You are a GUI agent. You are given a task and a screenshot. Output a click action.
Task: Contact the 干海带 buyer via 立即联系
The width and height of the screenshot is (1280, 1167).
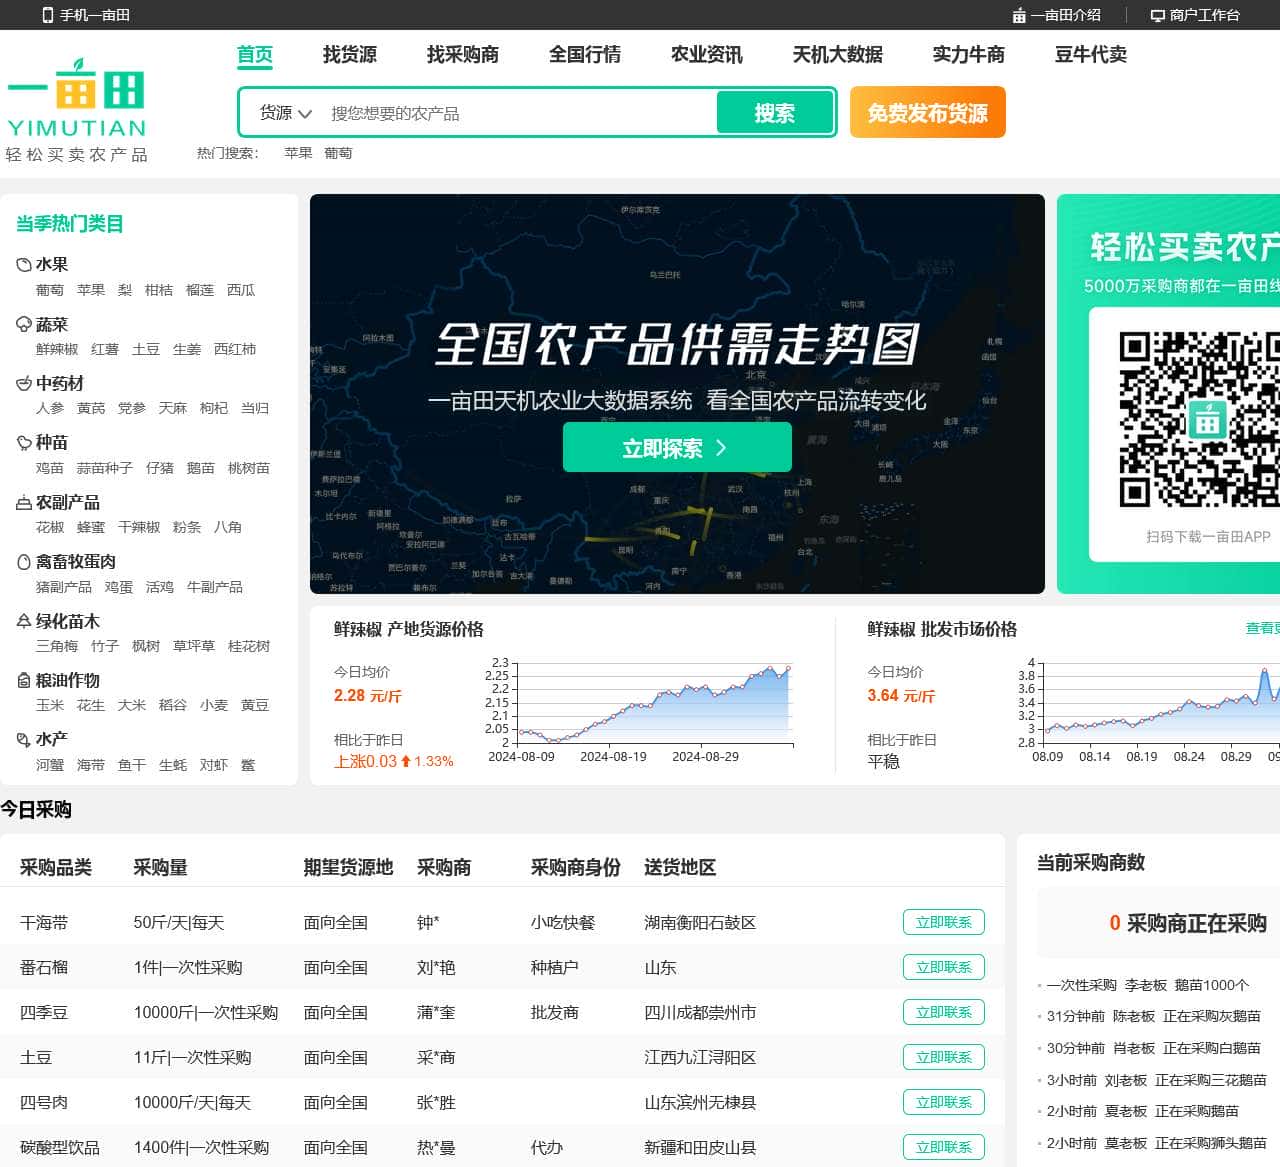click(x=943, y=922)
